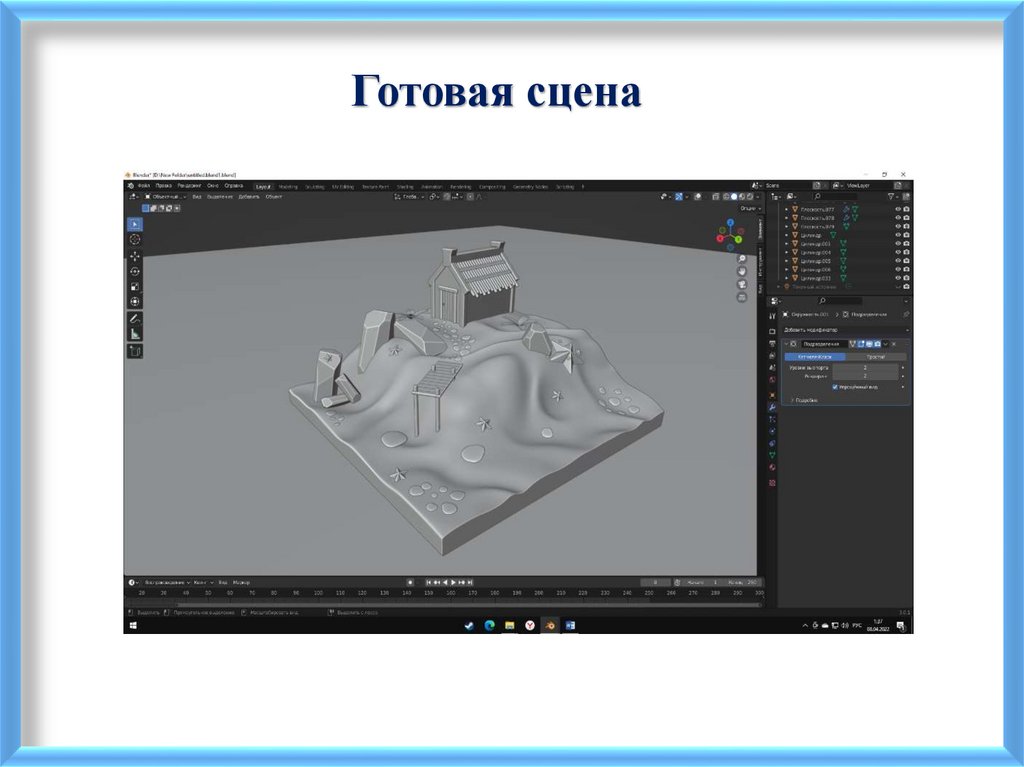
Task: Open the Add Modifier dropdown
Action: tap(846, 331)
